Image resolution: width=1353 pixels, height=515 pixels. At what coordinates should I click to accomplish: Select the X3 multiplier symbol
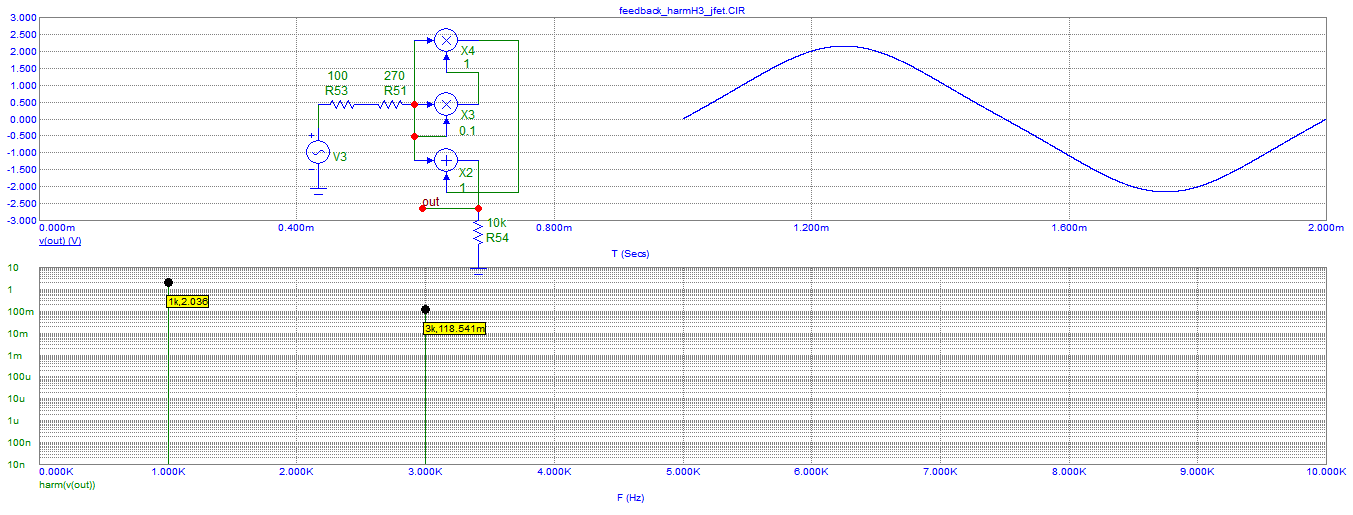click(x=446, y=104)
